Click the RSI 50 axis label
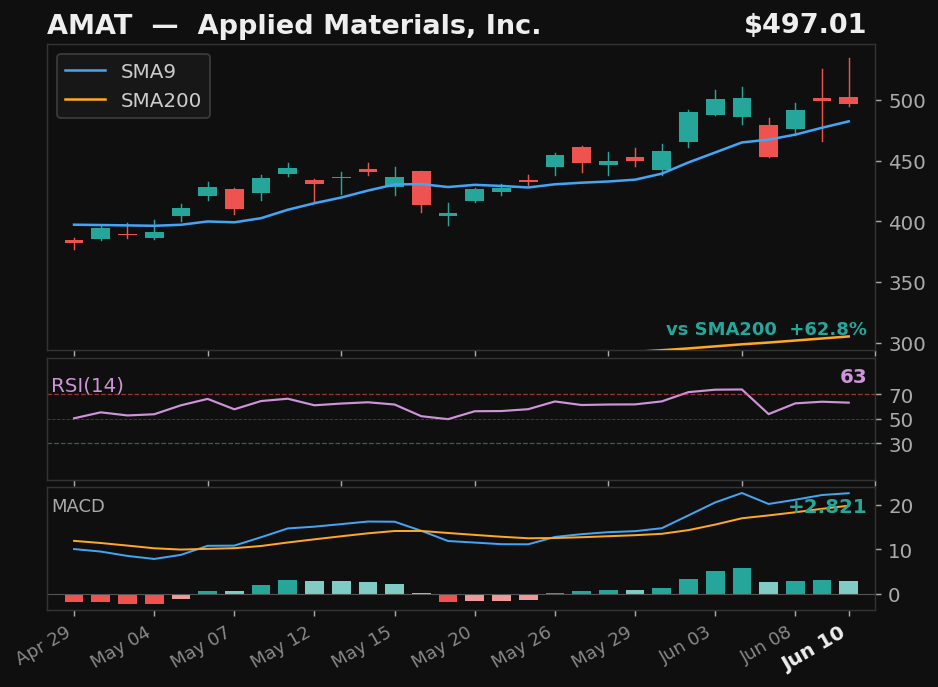Viewport: 938px width, 687px height. coord(901,420)
